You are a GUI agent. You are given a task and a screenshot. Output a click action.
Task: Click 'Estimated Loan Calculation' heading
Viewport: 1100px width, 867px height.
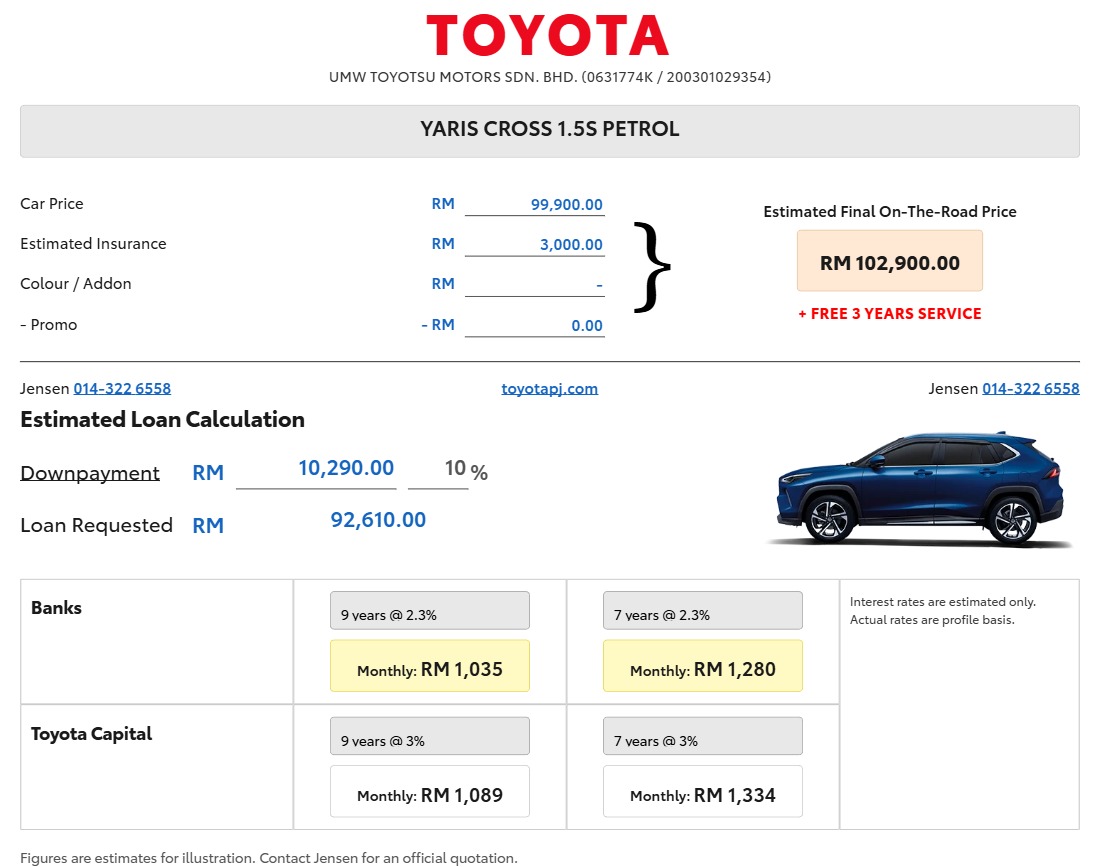(x=162, y=419)
